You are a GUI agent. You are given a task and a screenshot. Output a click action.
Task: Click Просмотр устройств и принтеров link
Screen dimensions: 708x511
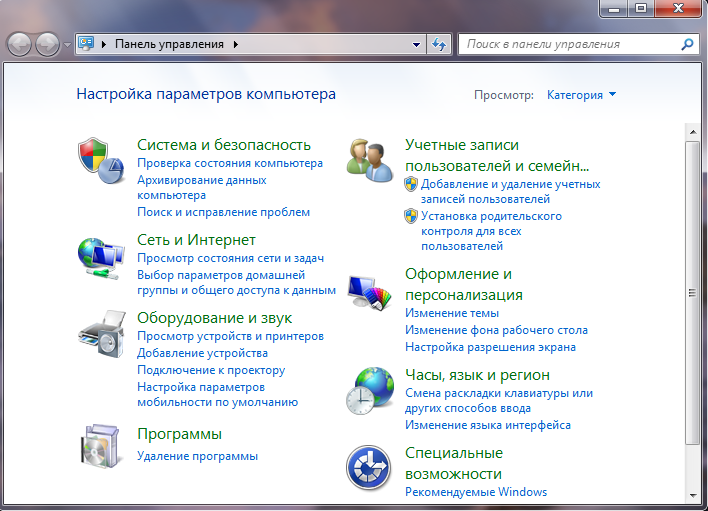pyautogui.click(x=230, y=336)
